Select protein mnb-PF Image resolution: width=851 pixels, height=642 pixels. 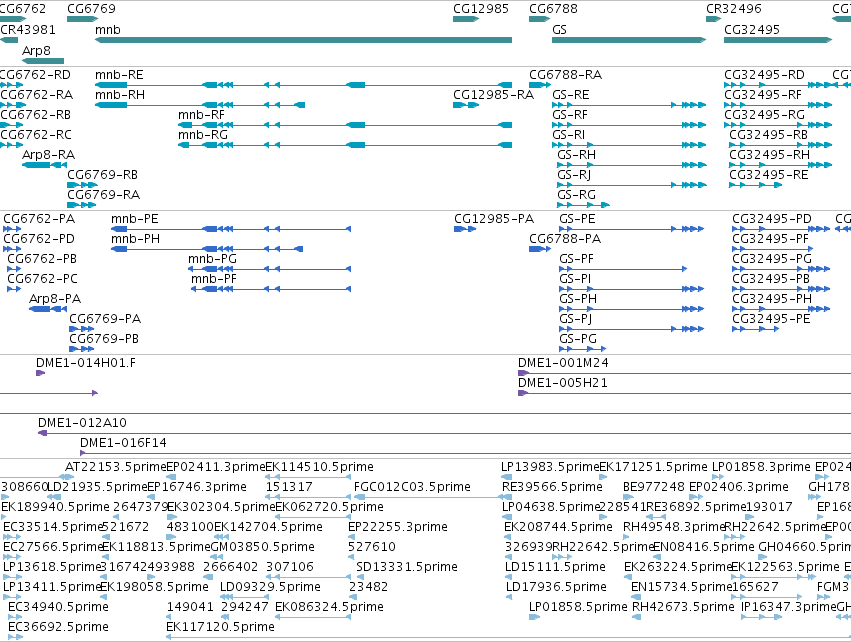coord(271,289)
